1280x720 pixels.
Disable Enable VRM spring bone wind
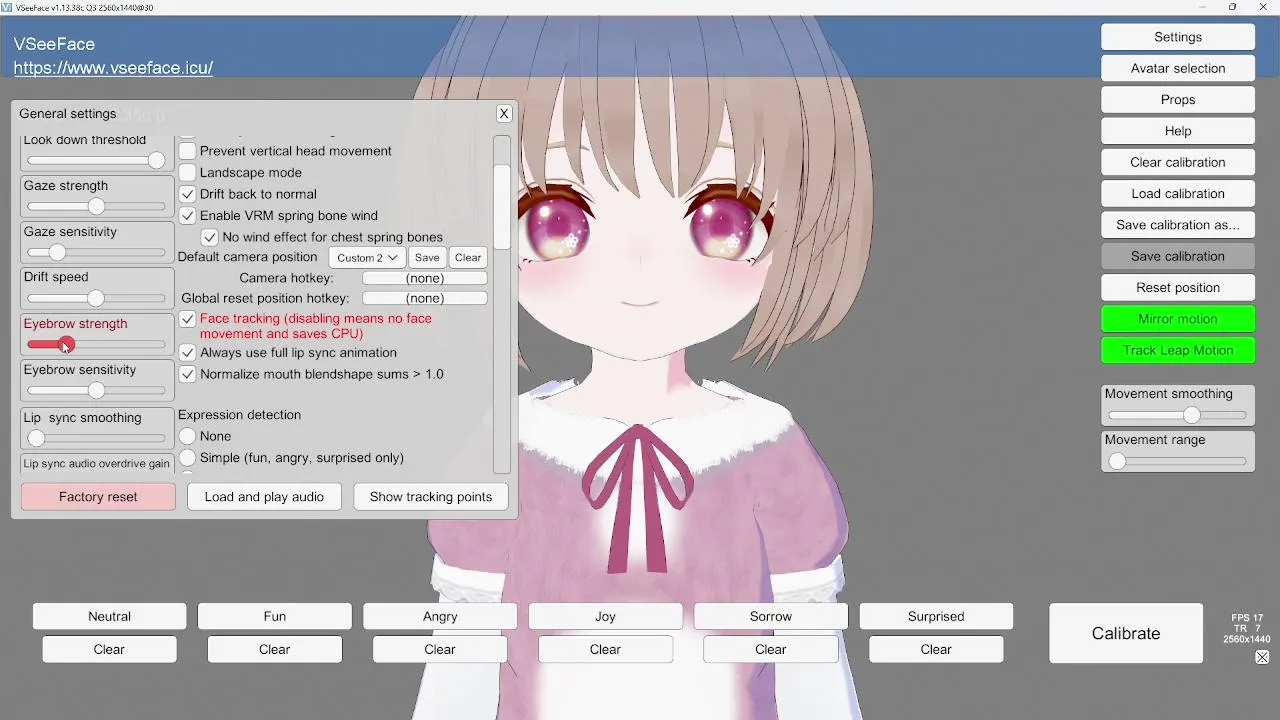(187, 215)
